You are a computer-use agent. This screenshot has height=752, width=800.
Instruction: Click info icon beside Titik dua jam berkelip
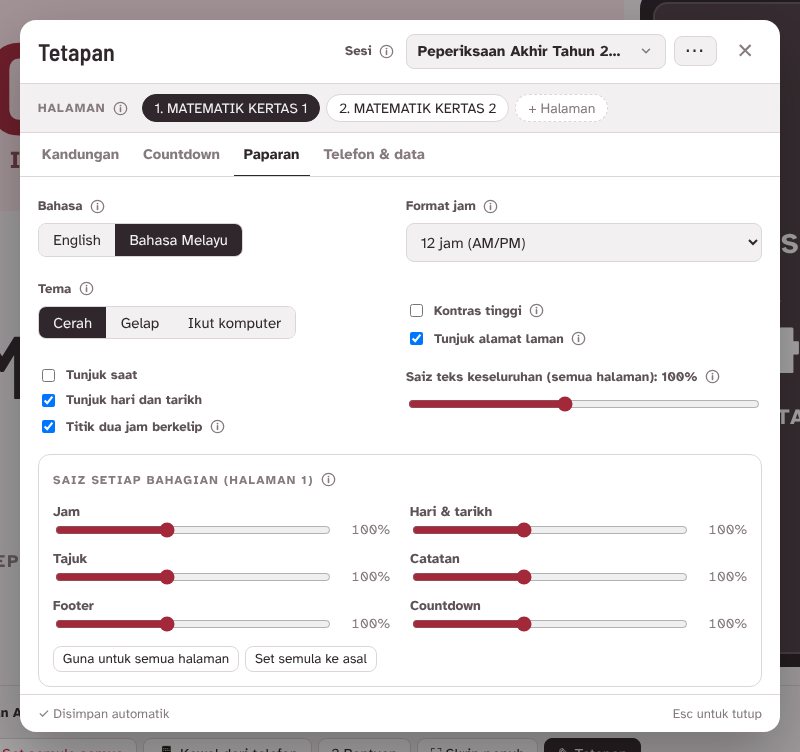click(218, 427)
